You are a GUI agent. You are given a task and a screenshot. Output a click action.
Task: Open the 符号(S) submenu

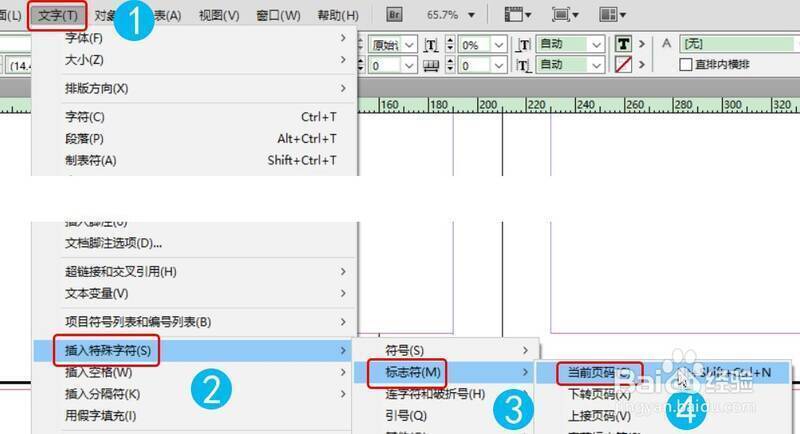[x=446, y=350]
